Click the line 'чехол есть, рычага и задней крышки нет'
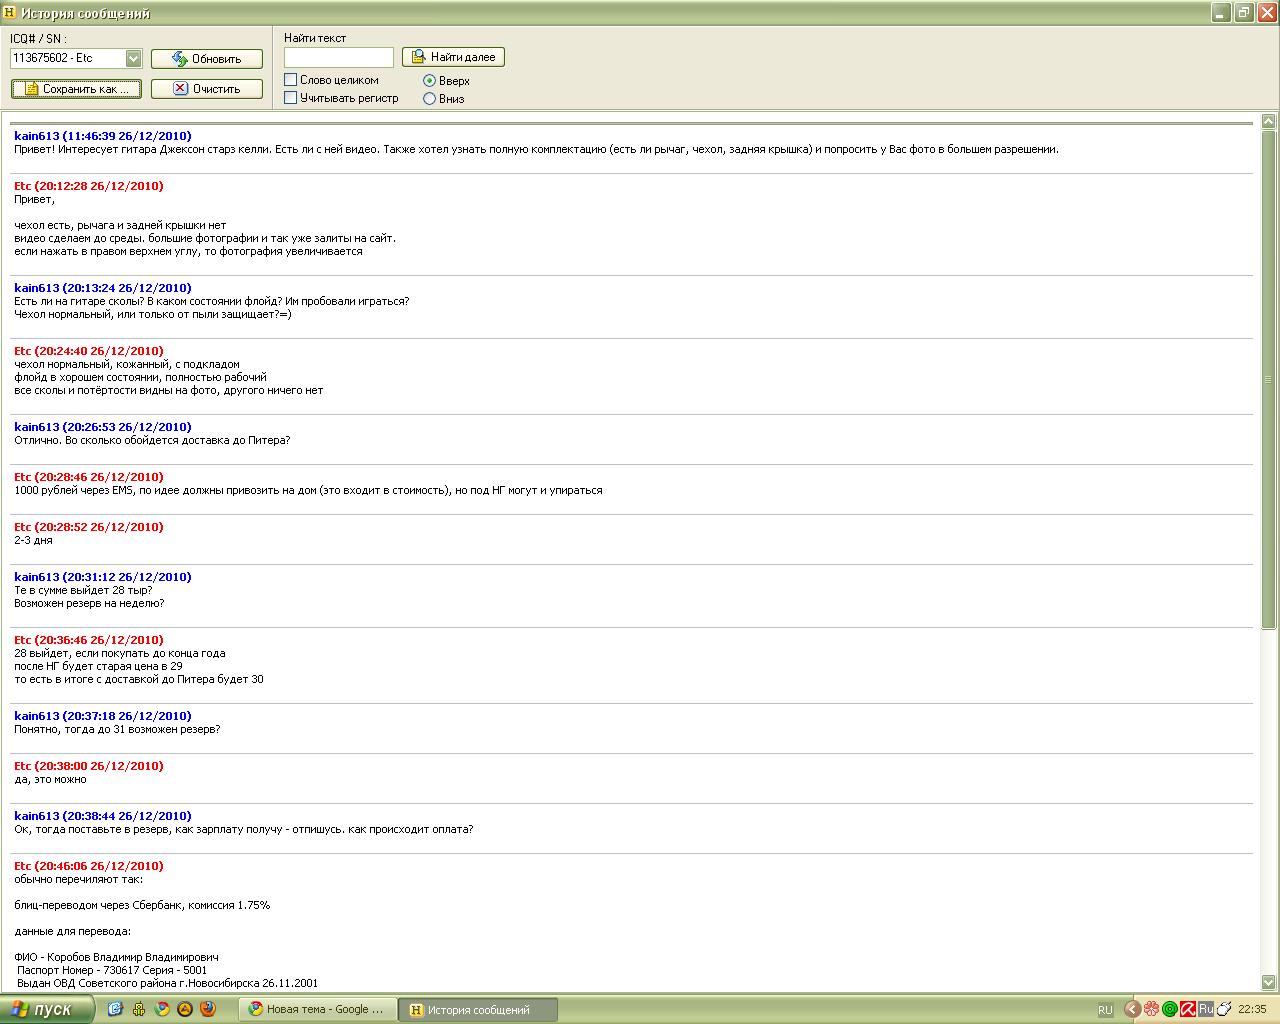Image resolution: width=1280 pixels, height=1024 pixels. (120, 226)
